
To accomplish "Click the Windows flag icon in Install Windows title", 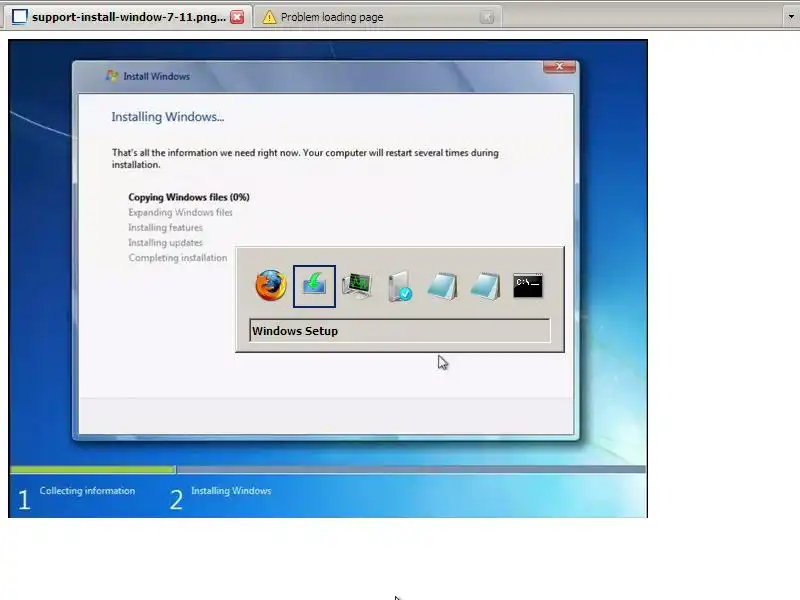I will (112, 76).
